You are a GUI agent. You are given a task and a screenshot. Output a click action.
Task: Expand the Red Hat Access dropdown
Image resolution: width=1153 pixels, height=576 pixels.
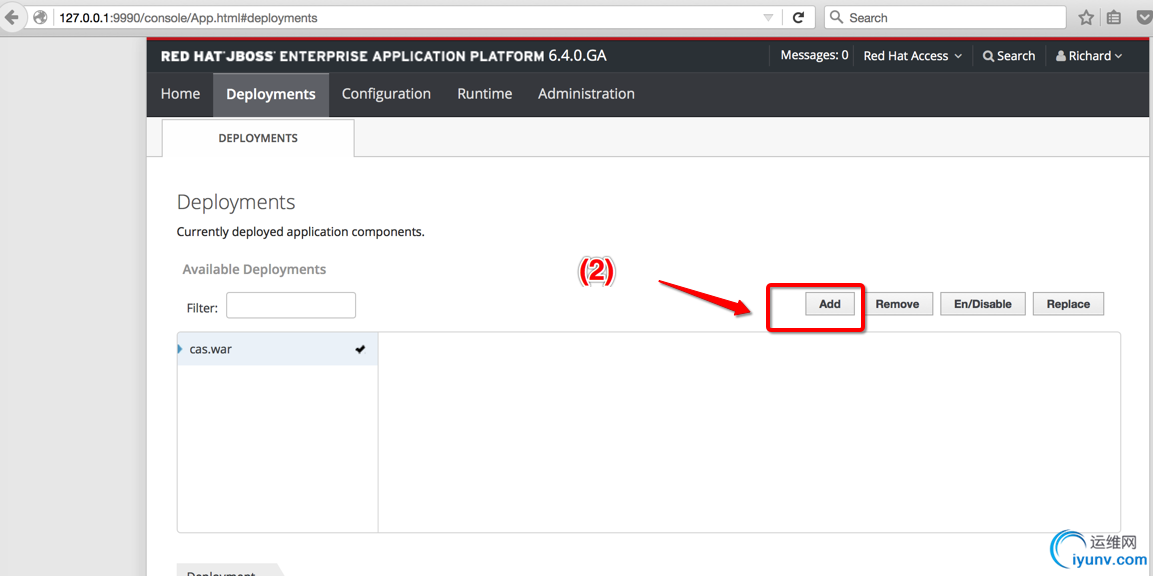coord(913,56)
